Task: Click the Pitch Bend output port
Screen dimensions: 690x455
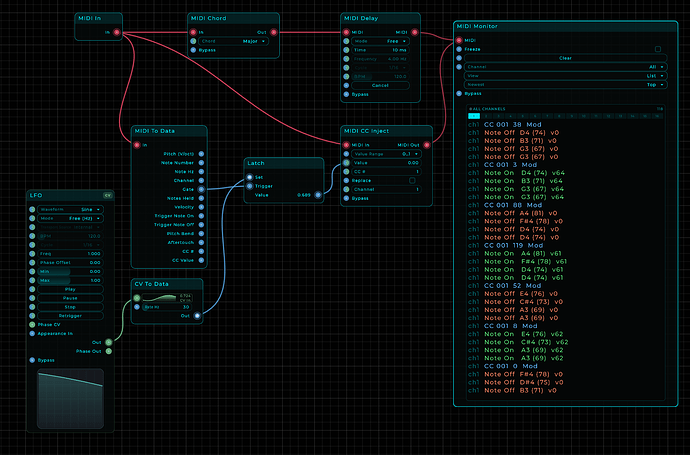Action: click(201, 234)
